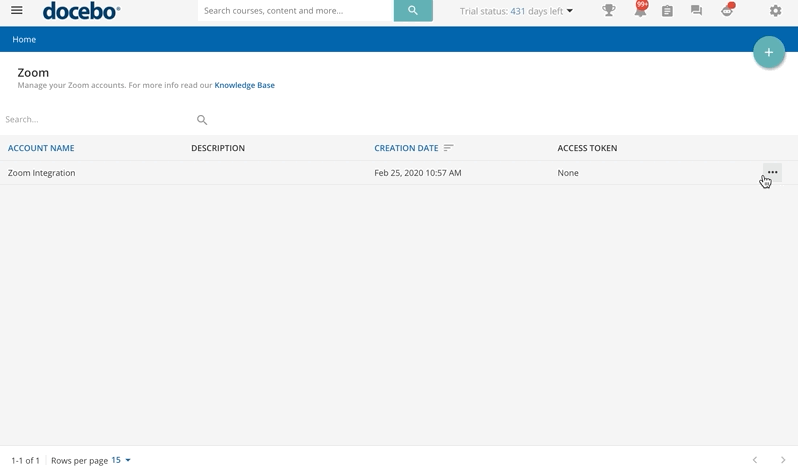Open the virtual coach bot icon
The width and height of the screenshot is (798, 470).
[x=727, y=10]
